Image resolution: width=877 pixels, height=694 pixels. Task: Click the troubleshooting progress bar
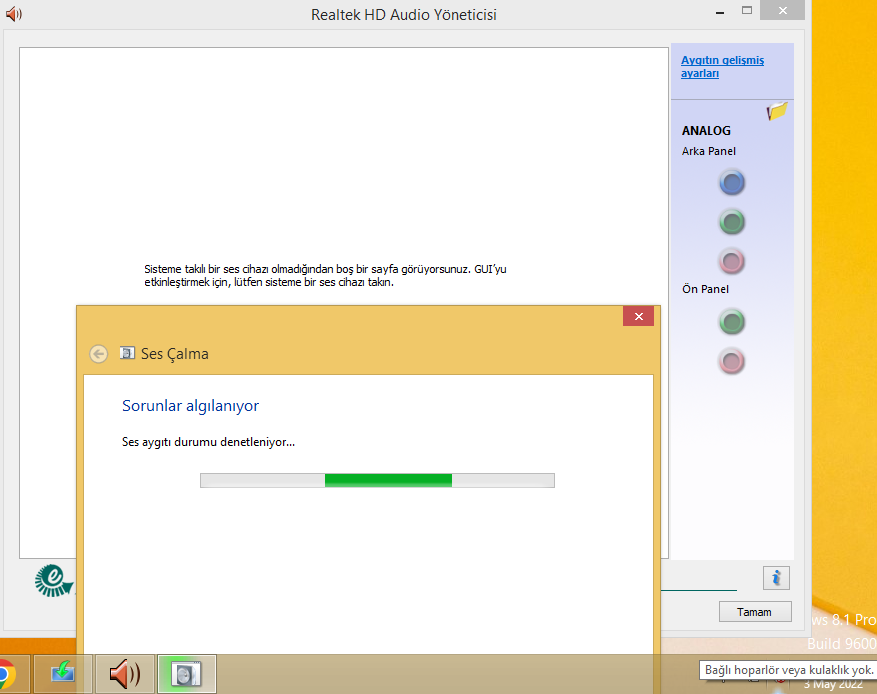(378, 480)
